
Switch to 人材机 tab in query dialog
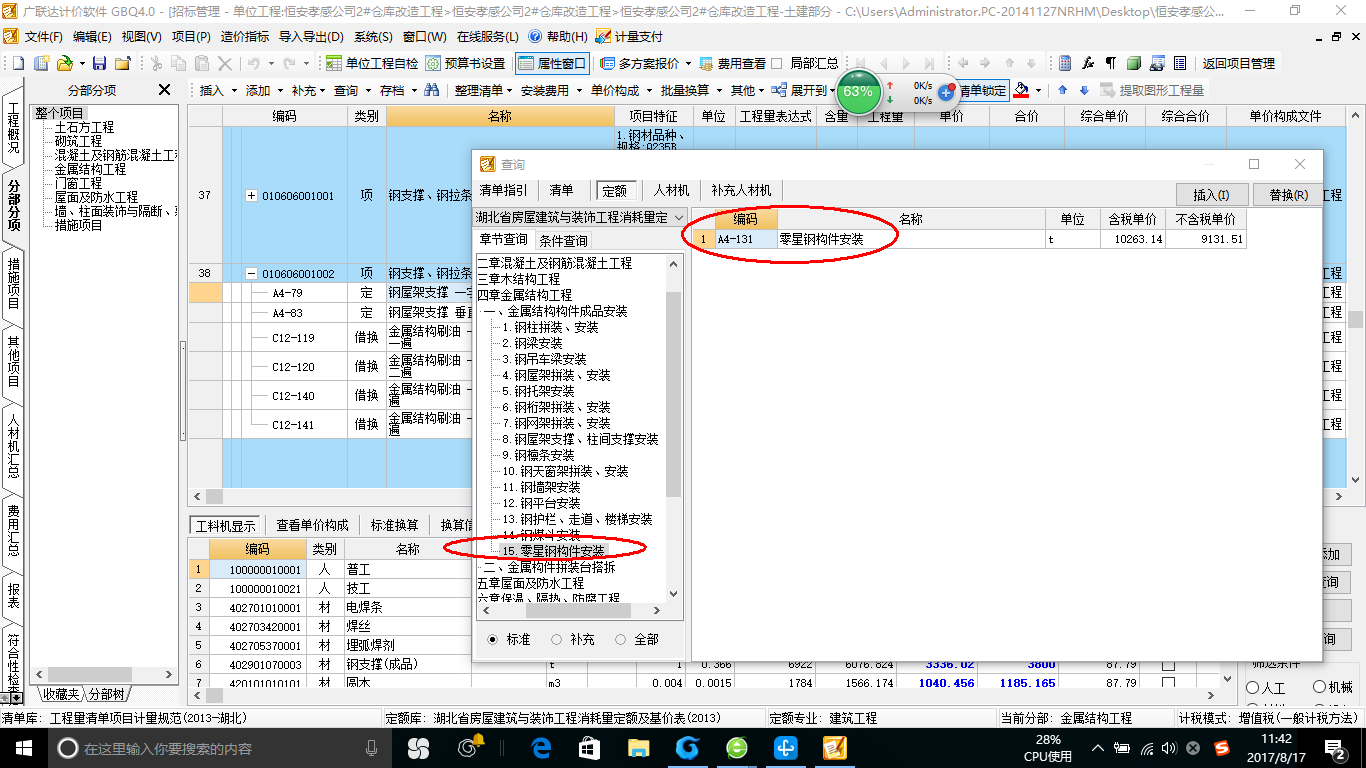[672, 190]
